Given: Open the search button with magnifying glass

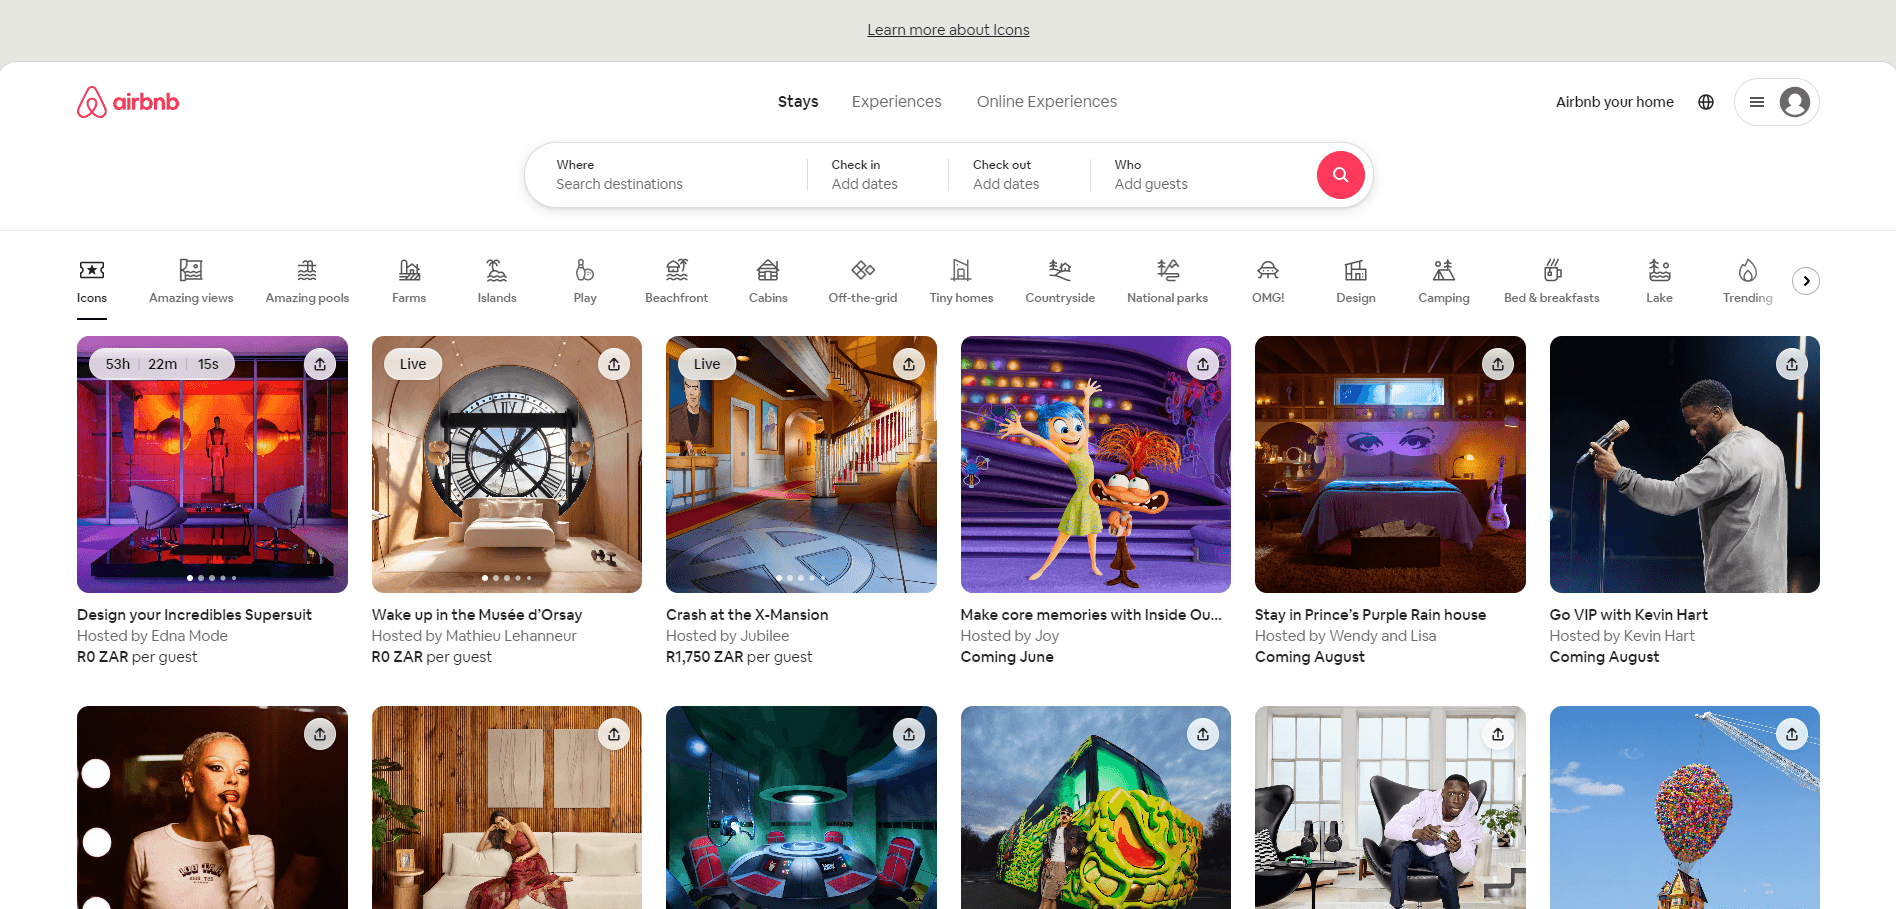Looking at the screenshot, I should click(x=1340, y=174).
